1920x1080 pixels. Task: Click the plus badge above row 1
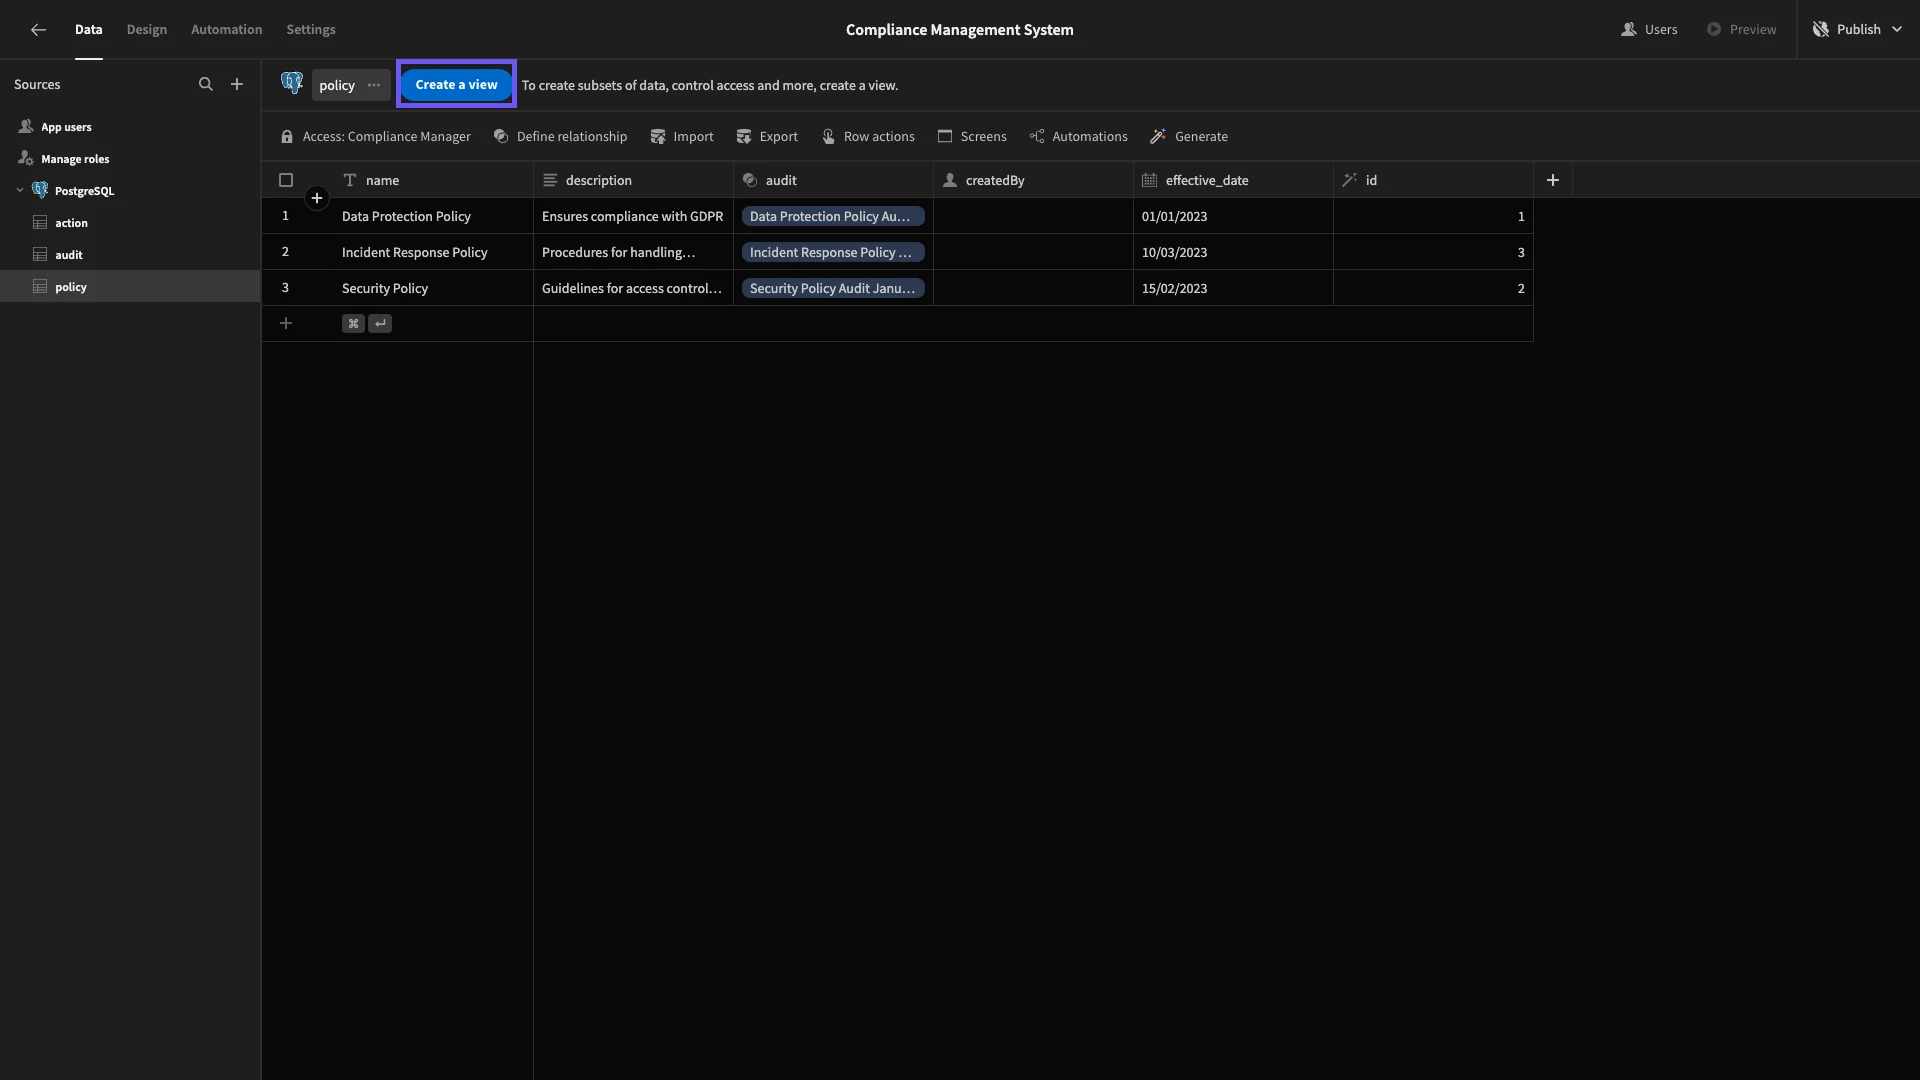click(317, 198)
